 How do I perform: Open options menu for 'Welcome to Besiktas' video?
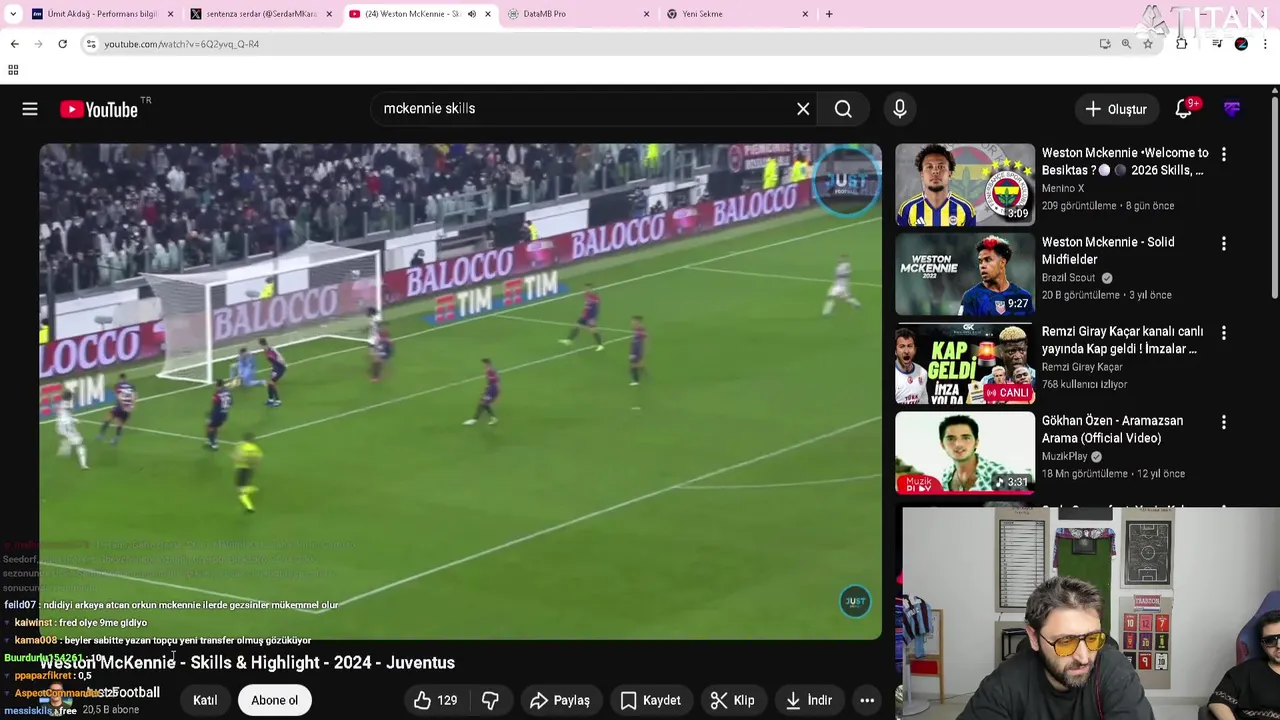[x=1224, y=154]
